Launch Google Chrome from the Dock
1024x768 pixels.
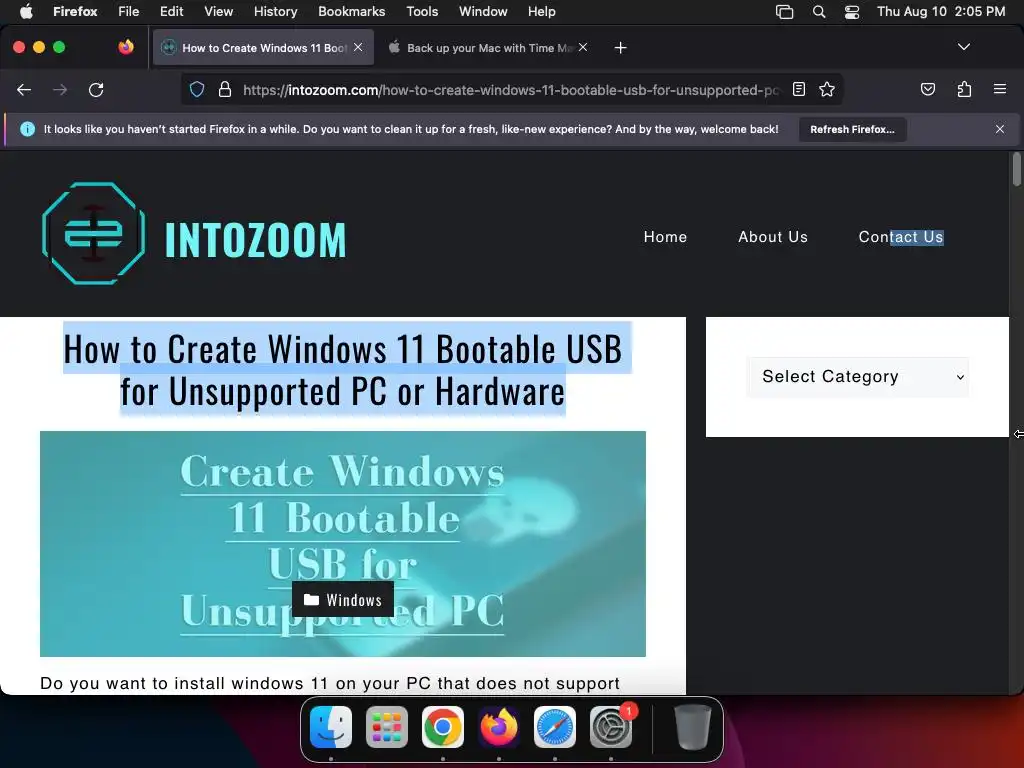tap(443, 727)
